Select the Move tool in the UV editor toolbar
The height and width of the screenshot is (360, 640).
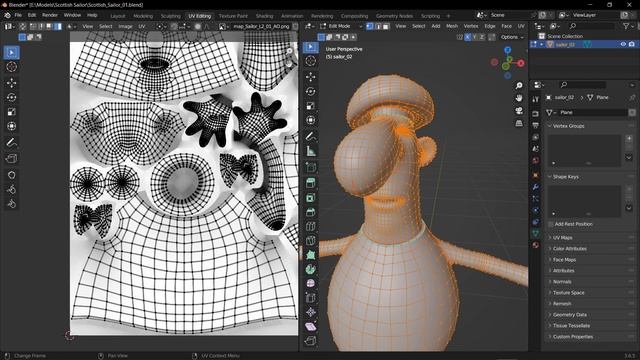click(x=11, y=82)
